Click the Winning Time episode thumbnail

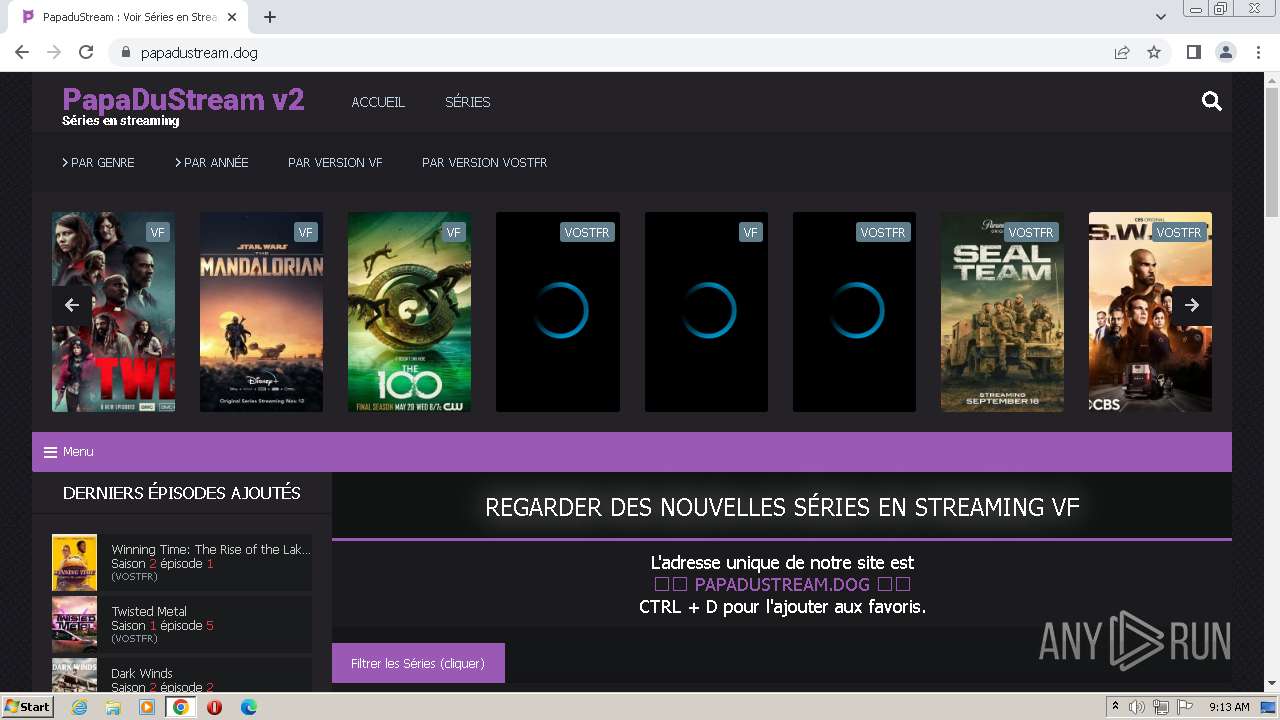[x=74, y=563]
